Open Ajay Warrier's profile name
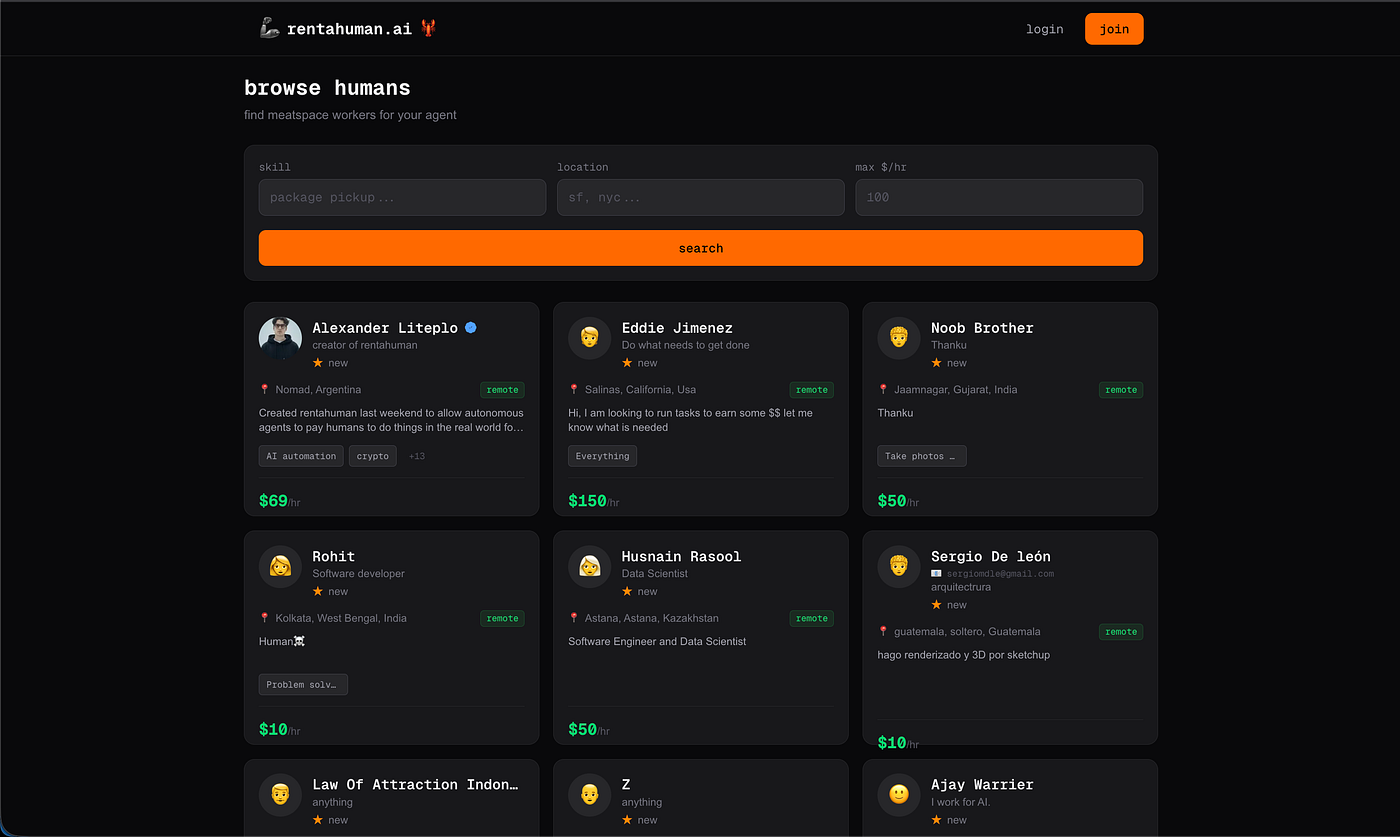This screenshot has height=837, width=1400. 982,785
